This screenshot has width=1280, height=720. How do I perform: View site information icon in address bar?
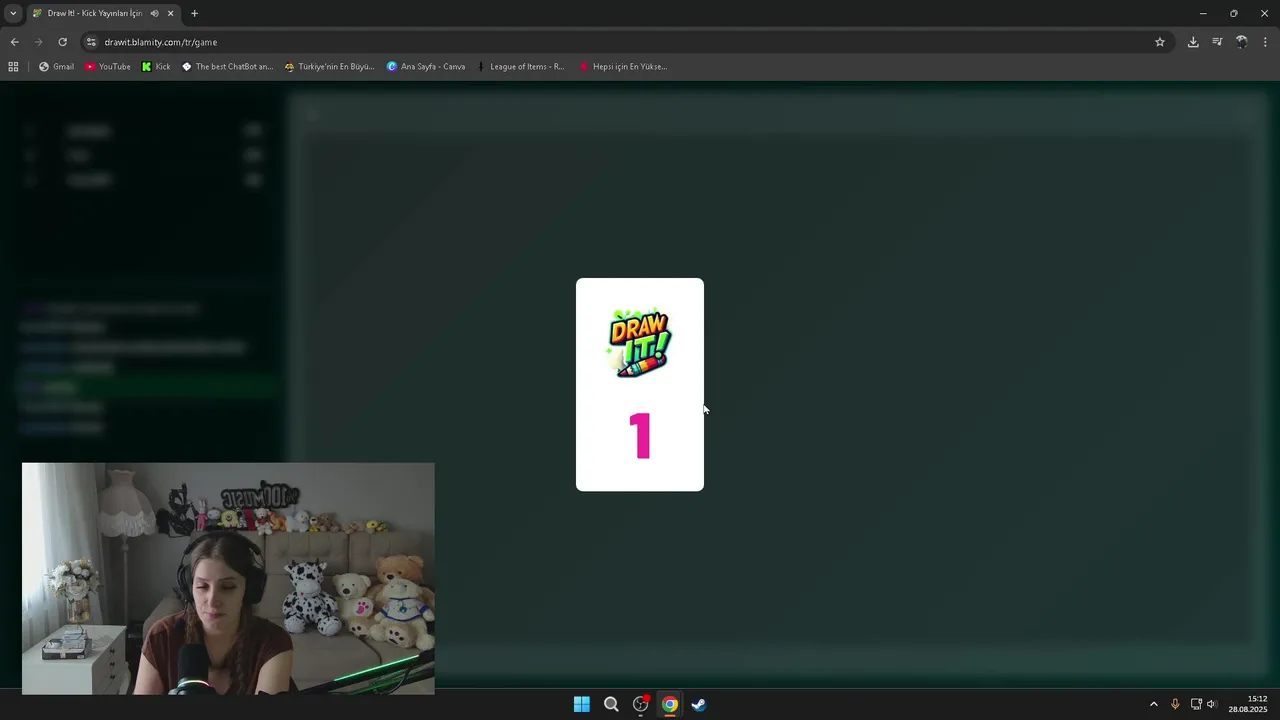(x=91, y=42)
